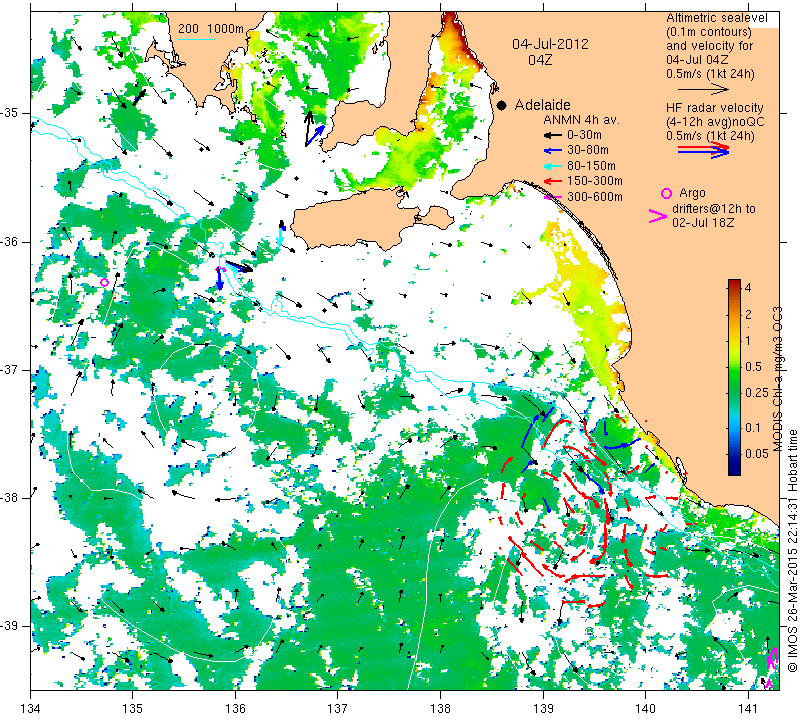The height and width of the screenshot is (720, 800).
Task: Click latitude label -36
Action: pos(10,241)
